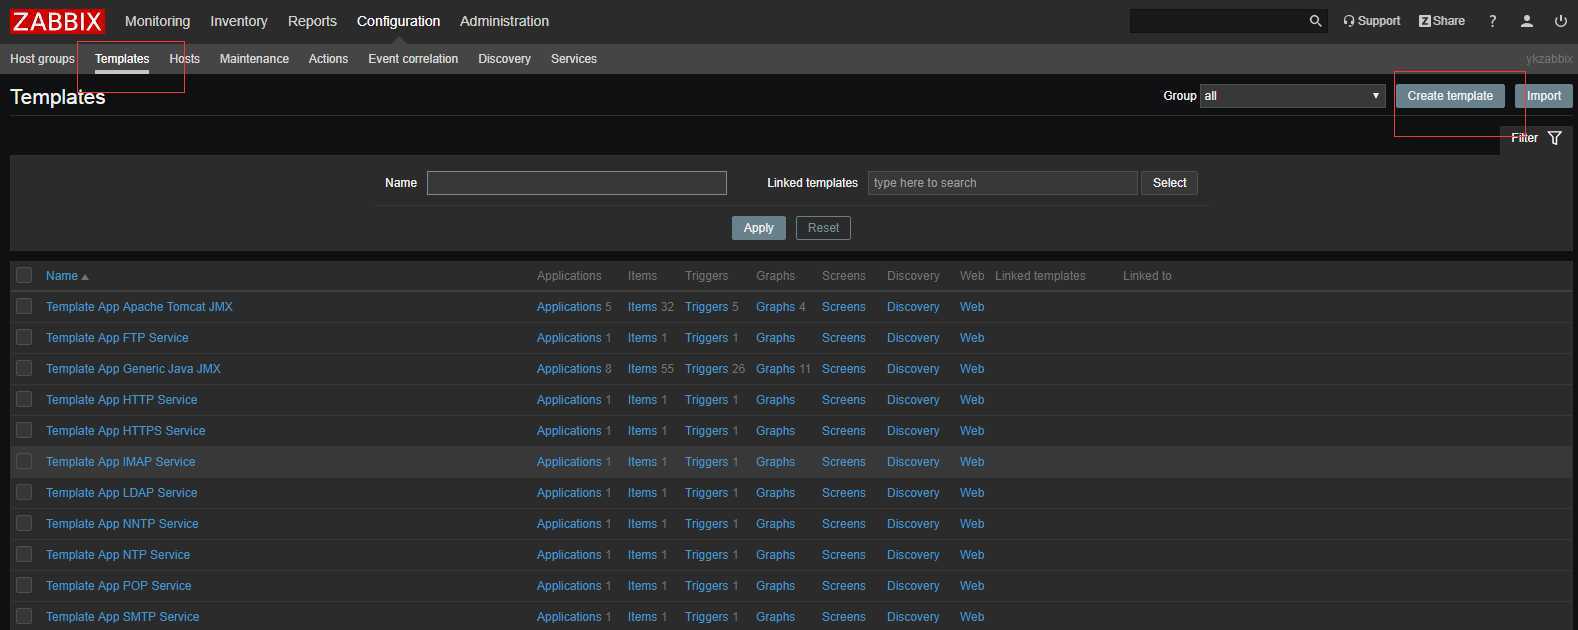Open the Reports menu

312,21
